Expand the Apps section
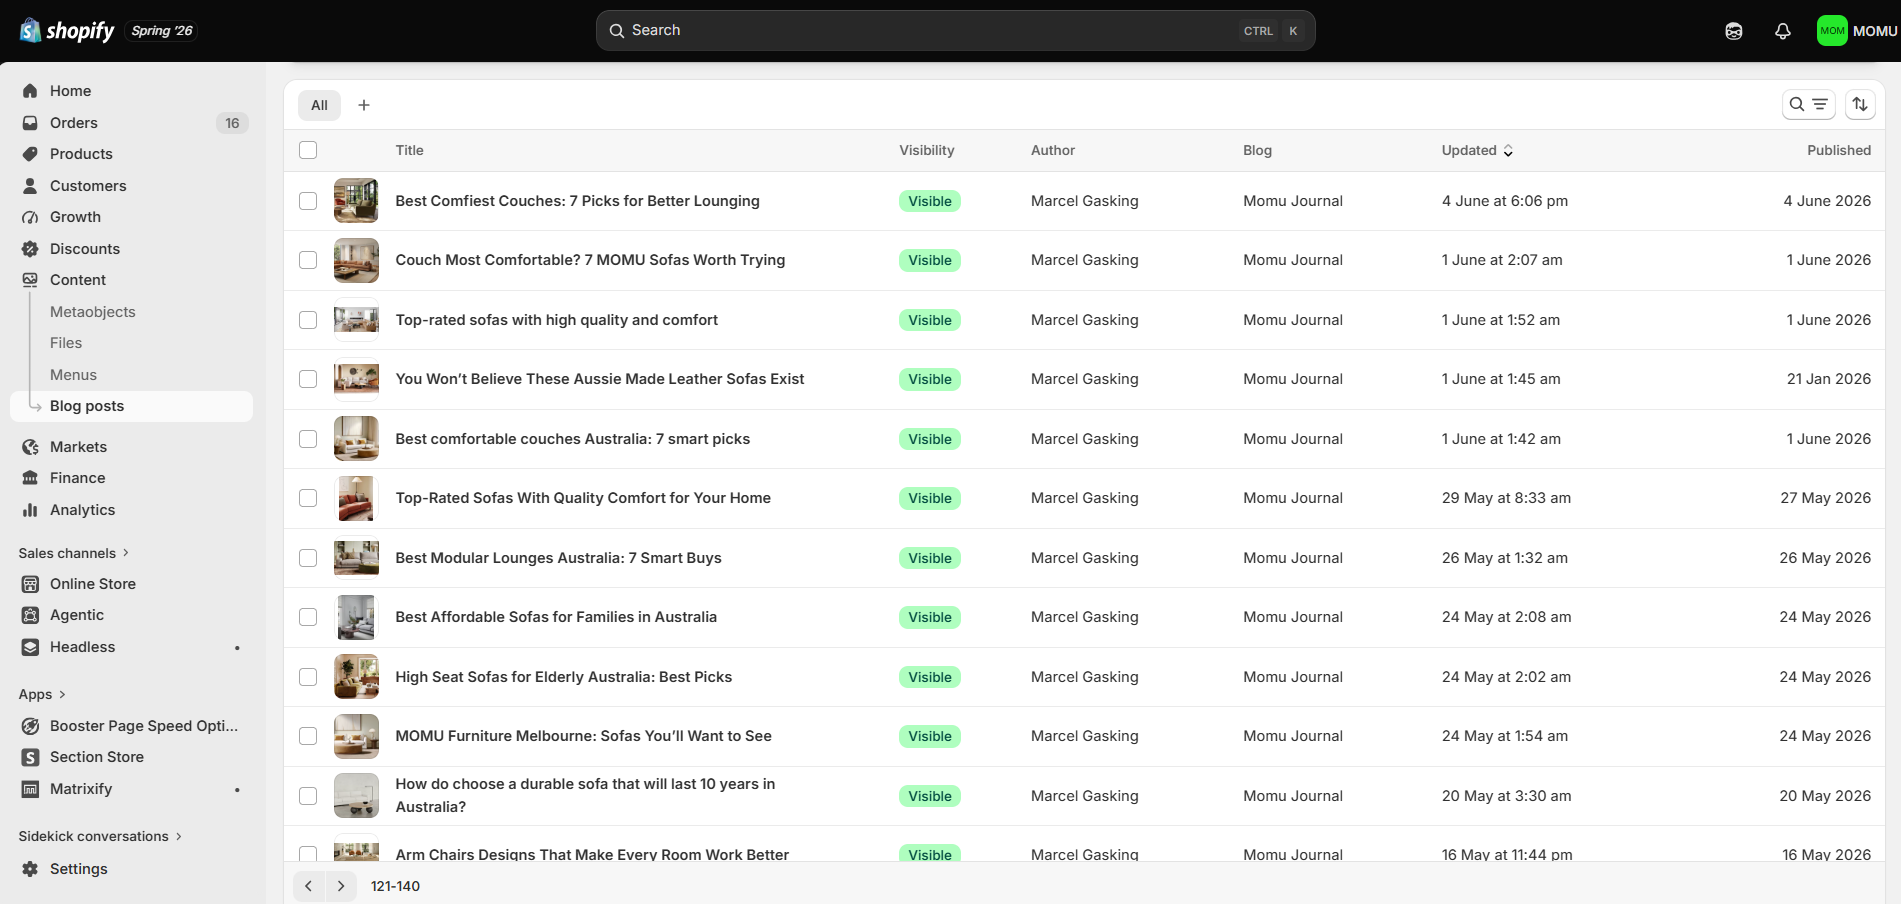The image size is (1901, 904). pyautogui.click(x=42, y=694)
